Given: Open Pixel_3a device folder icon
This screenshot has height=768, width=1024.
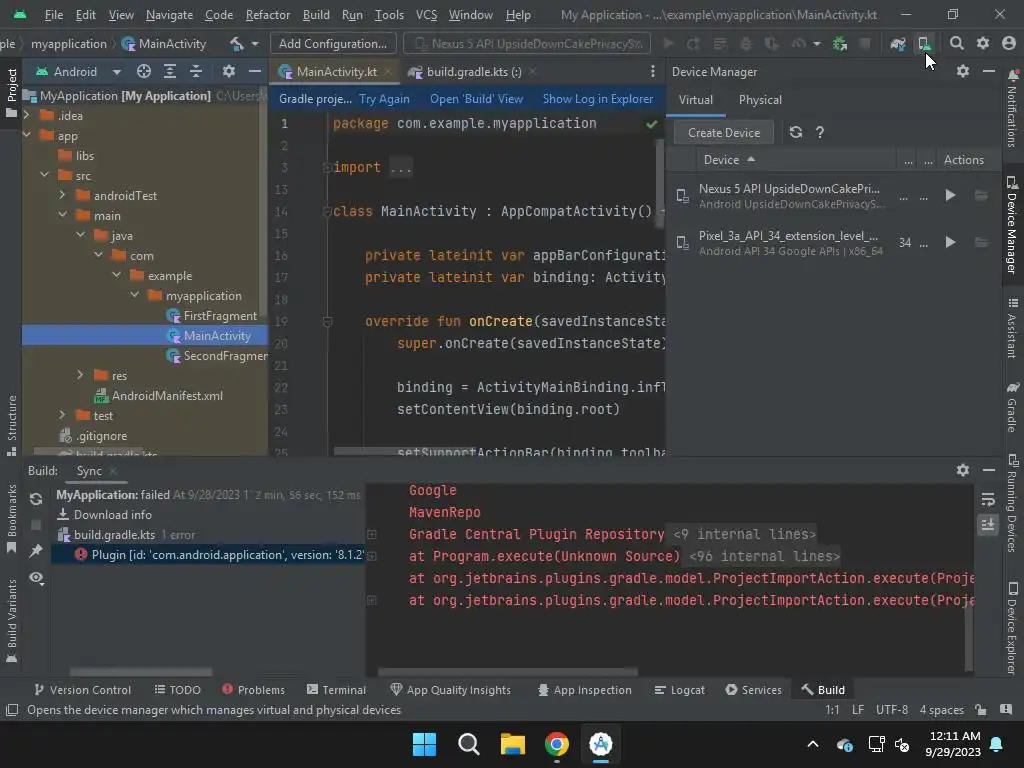Looking at the screenshot, I should tap(981, 242).
